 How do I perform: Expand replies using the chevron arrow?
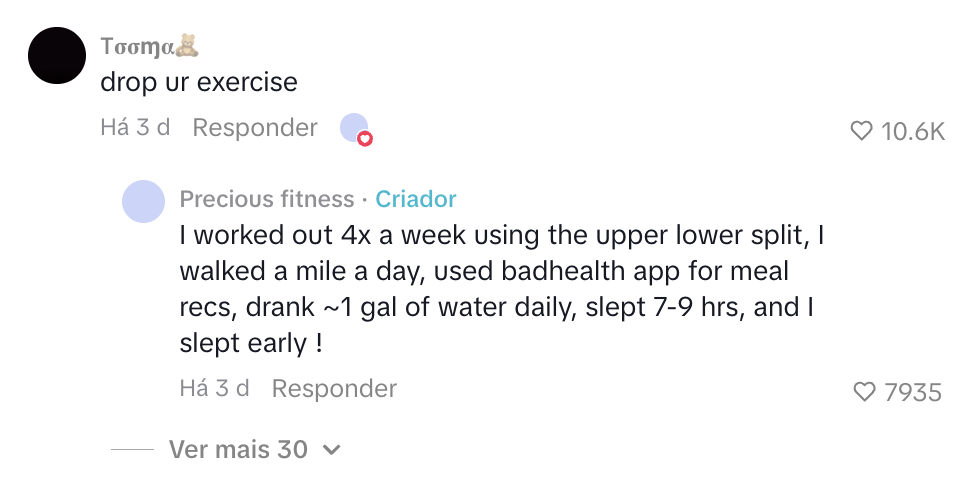(x=332, y=450)
